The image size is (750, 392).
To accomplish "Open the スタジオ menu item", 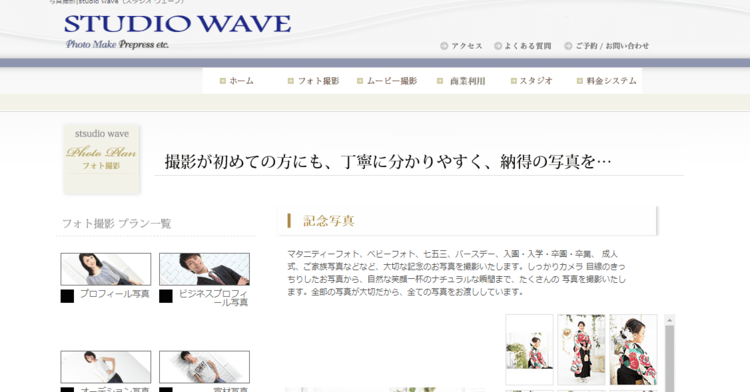I will pos(536,81).
